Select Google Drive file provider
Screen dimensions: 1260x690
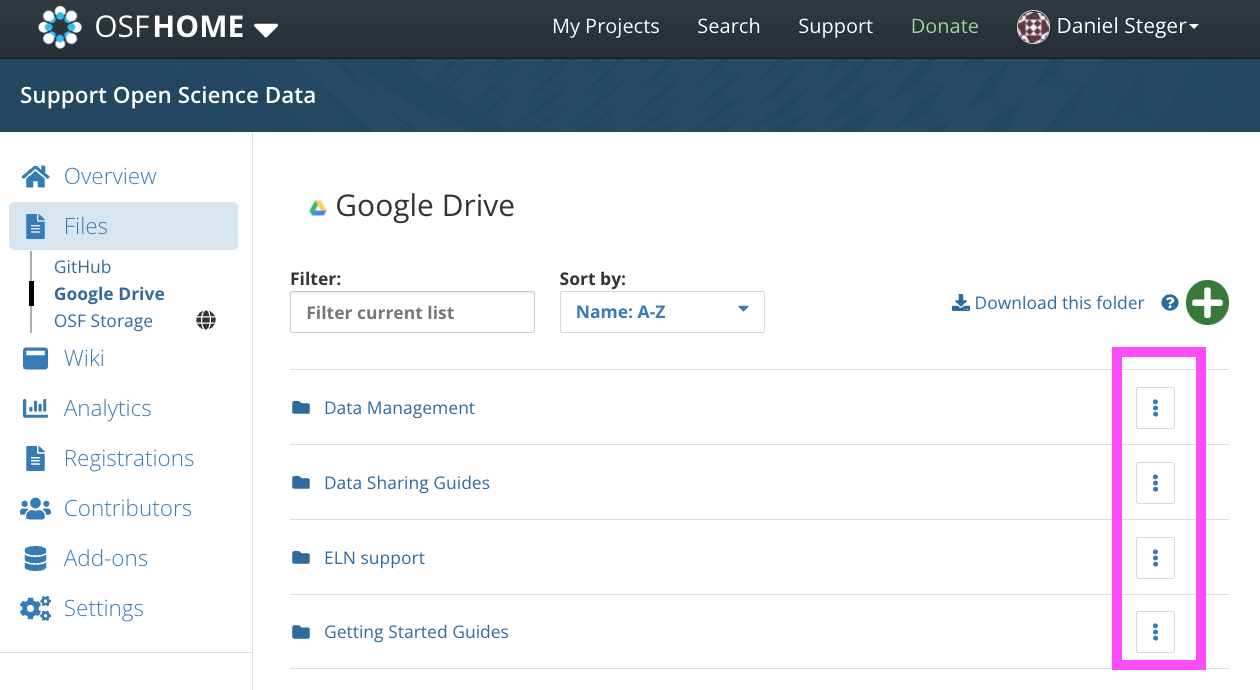tap(109, 294)
